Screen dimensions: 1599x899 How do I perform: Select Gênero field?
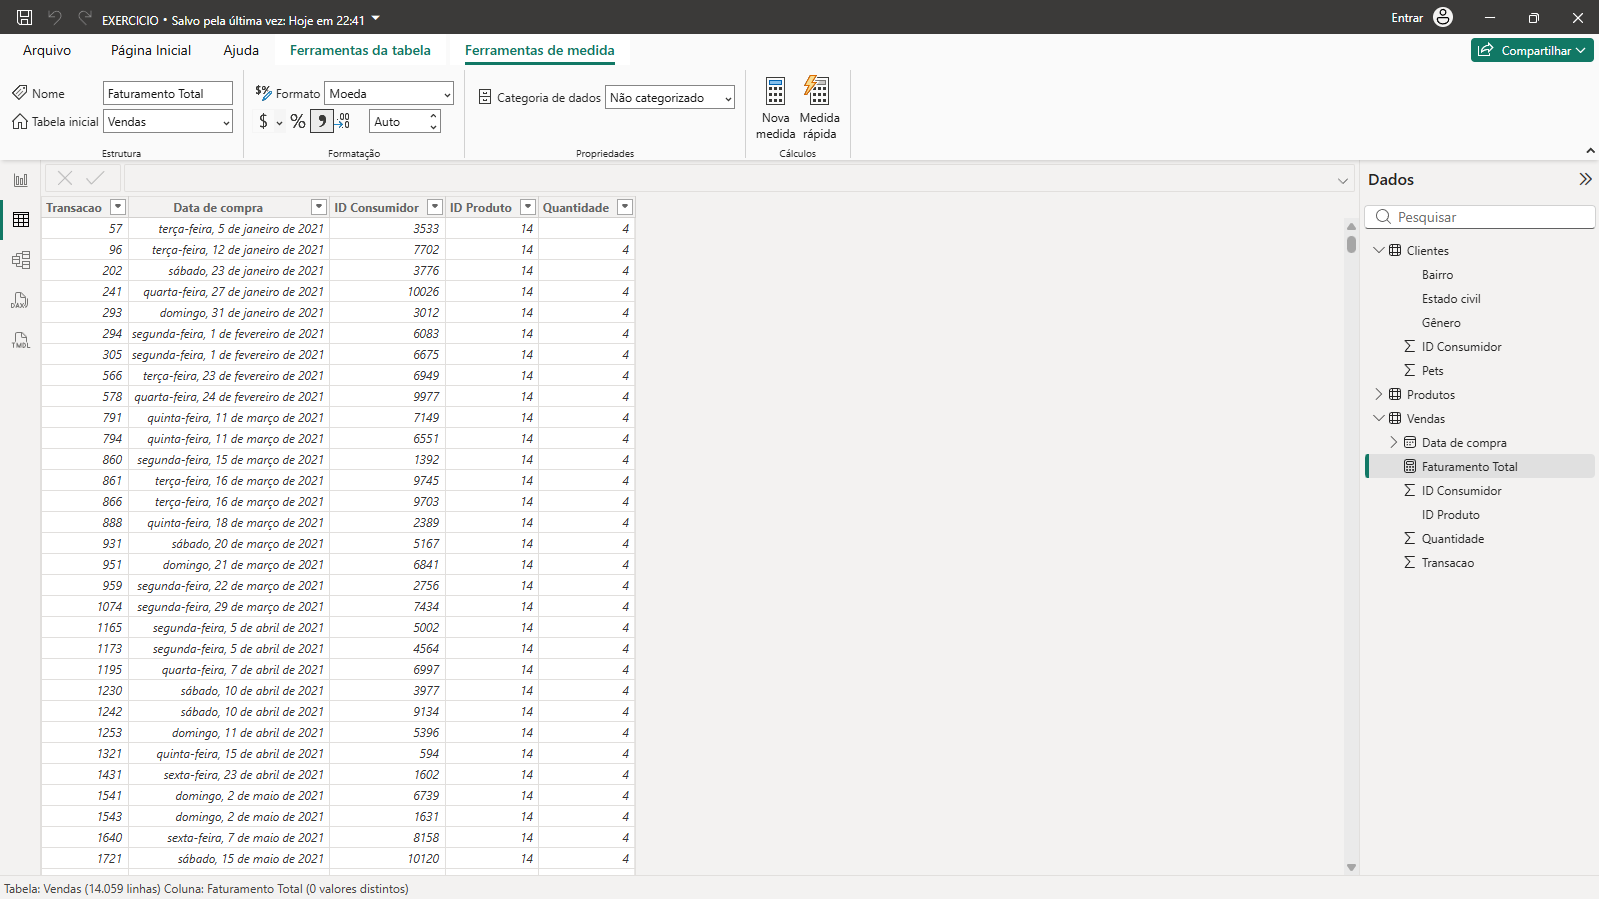coord(1441,322)
